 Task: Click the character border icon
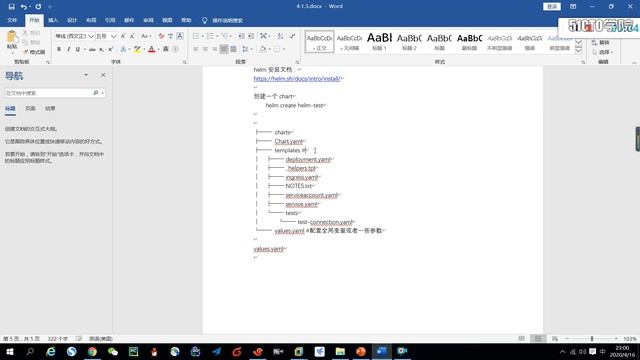pyautogui.click(x=180, y=36)
